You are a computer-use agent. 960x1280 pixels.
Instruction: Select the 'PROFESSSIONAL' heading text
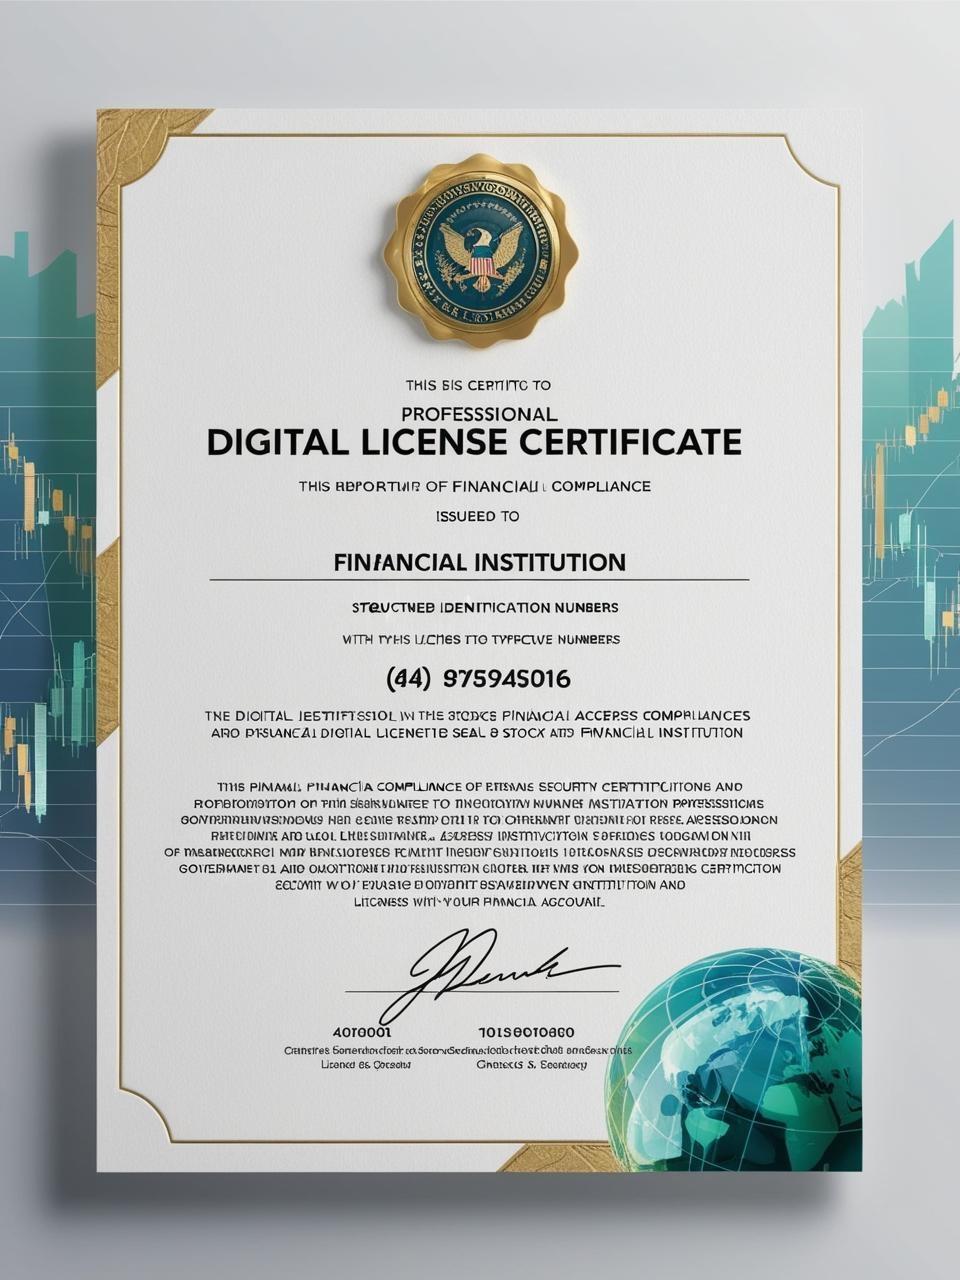pyautogui.click(x=479, y=412)
